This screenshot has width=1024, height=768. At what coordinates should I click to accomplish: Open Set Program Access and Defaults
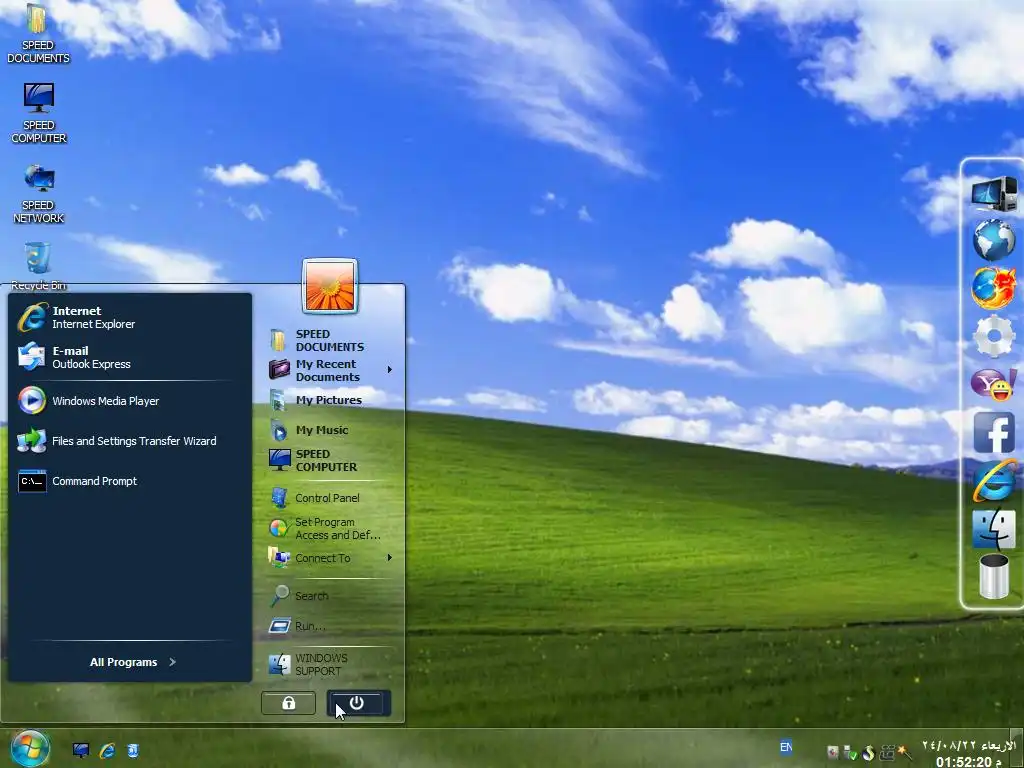pos(330,528)
